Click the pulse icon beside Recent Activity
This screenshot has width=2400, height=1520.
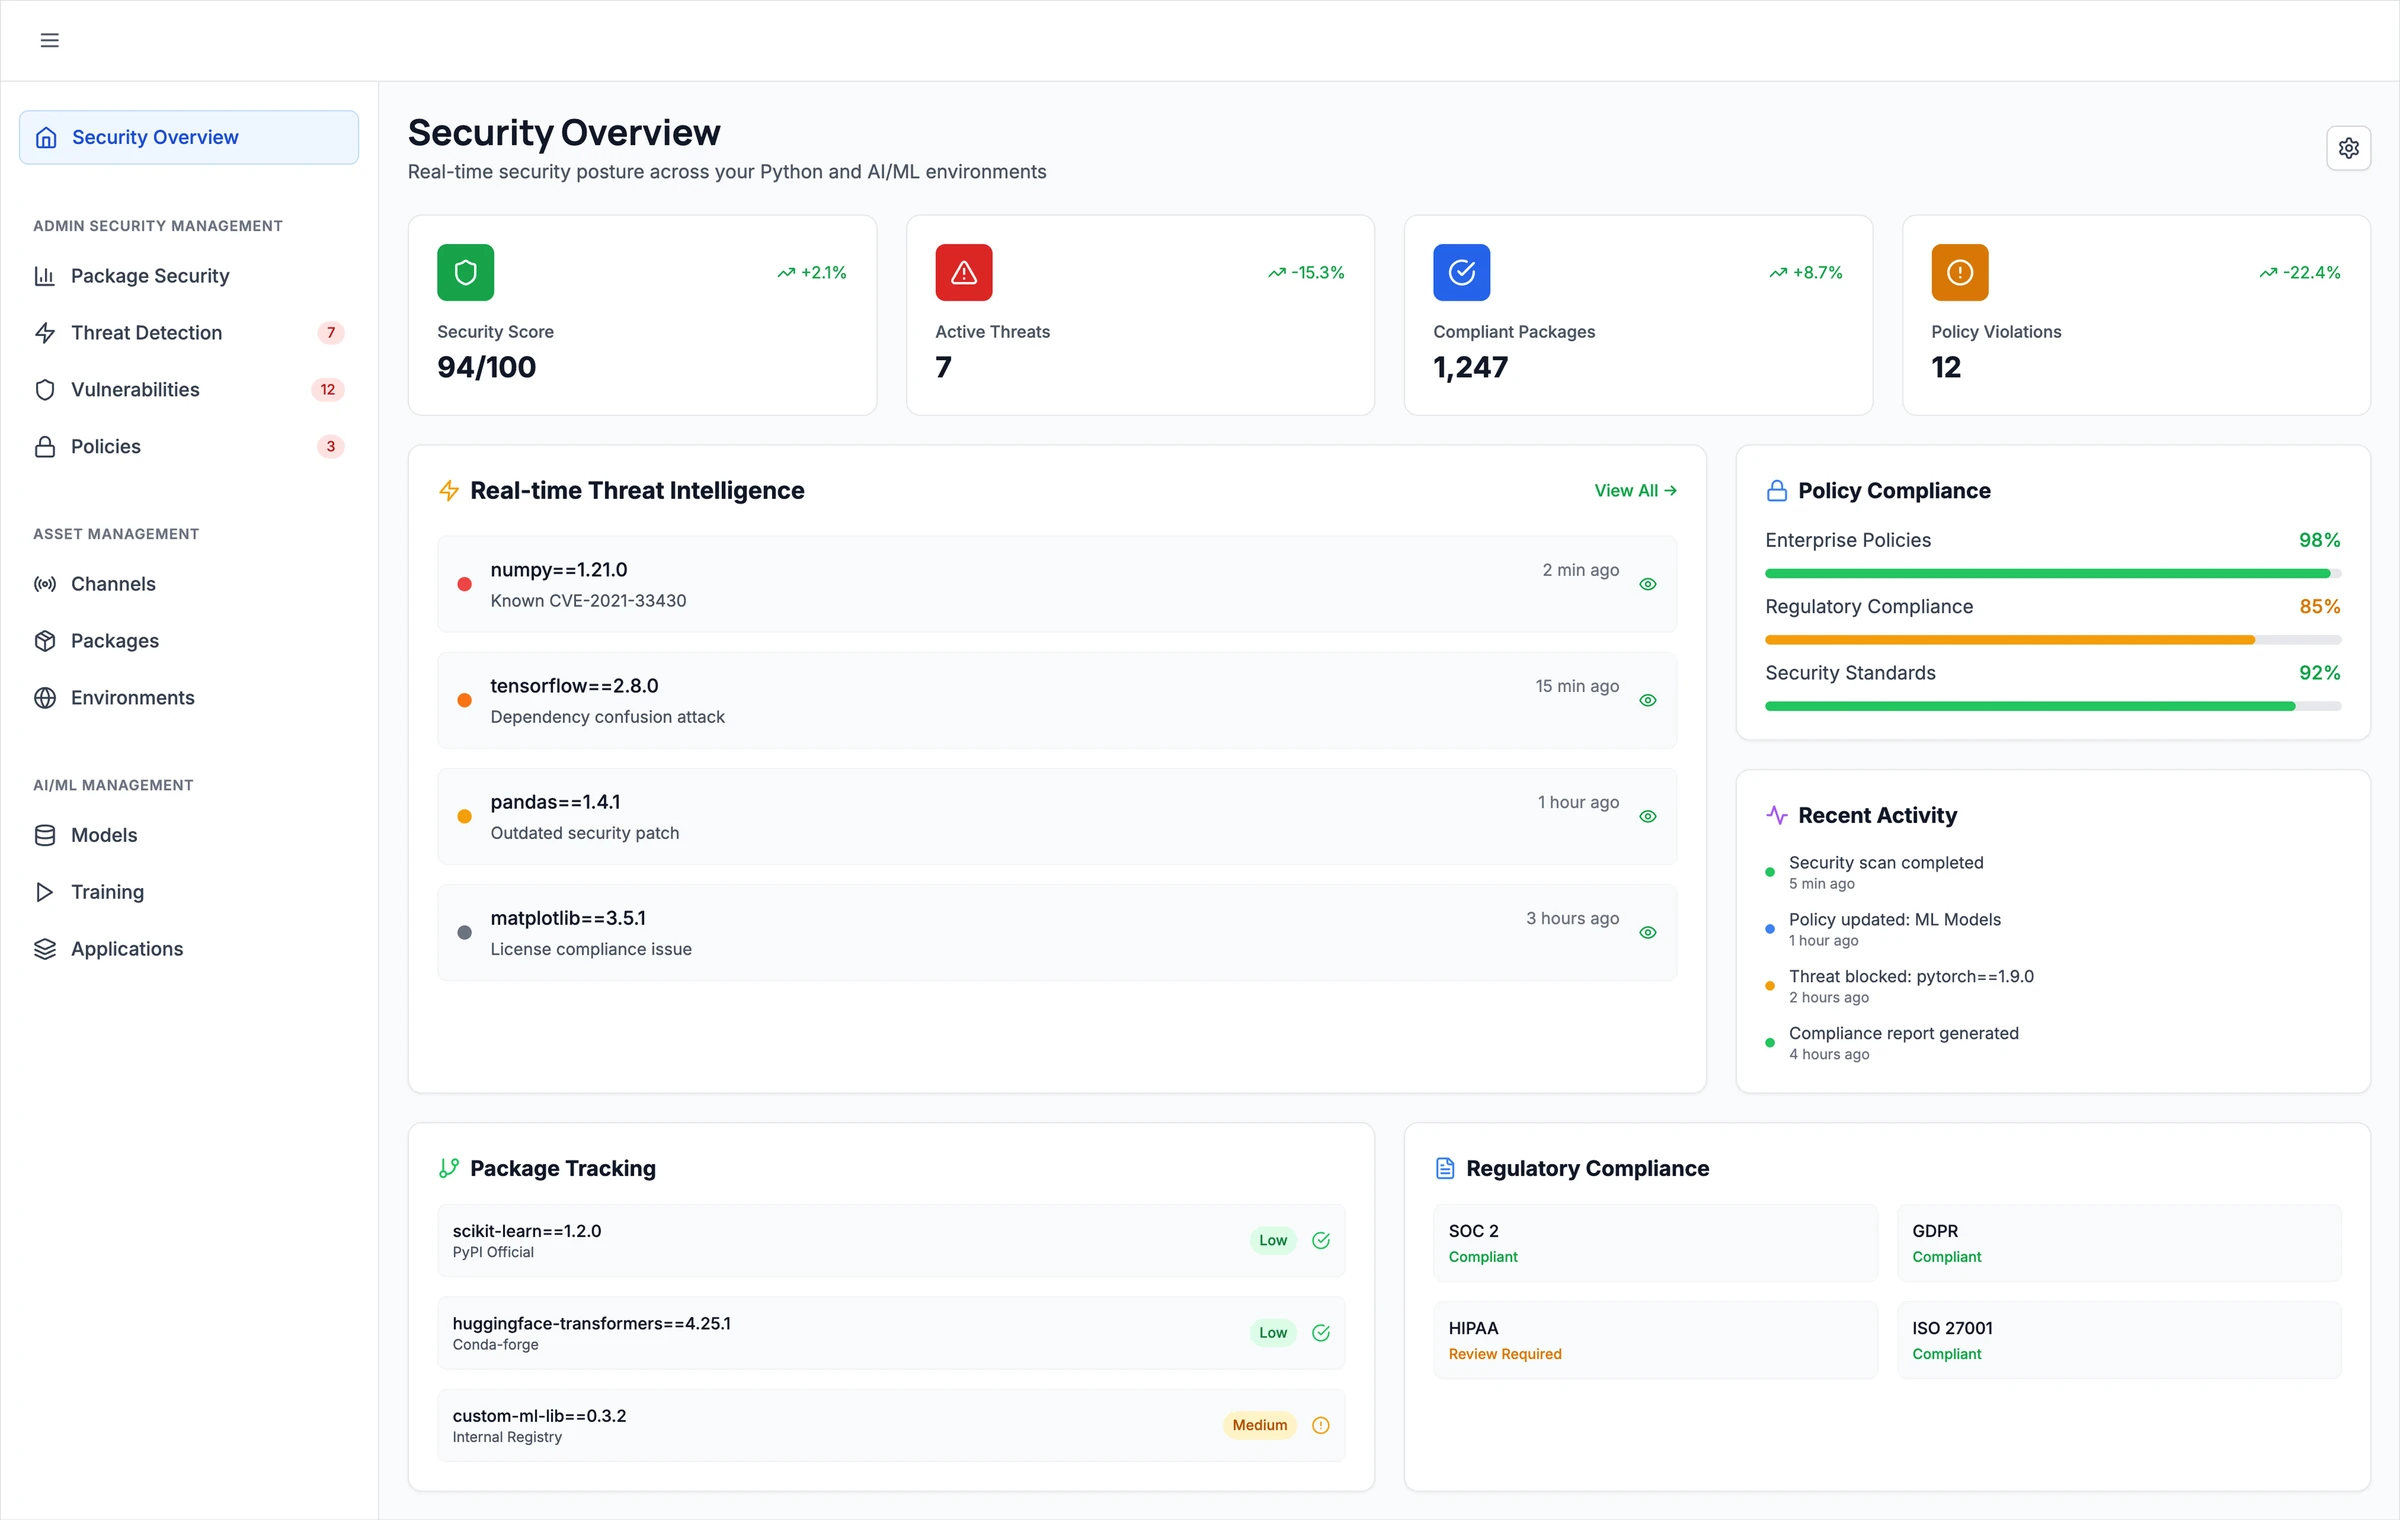[x=1776, y=815]
